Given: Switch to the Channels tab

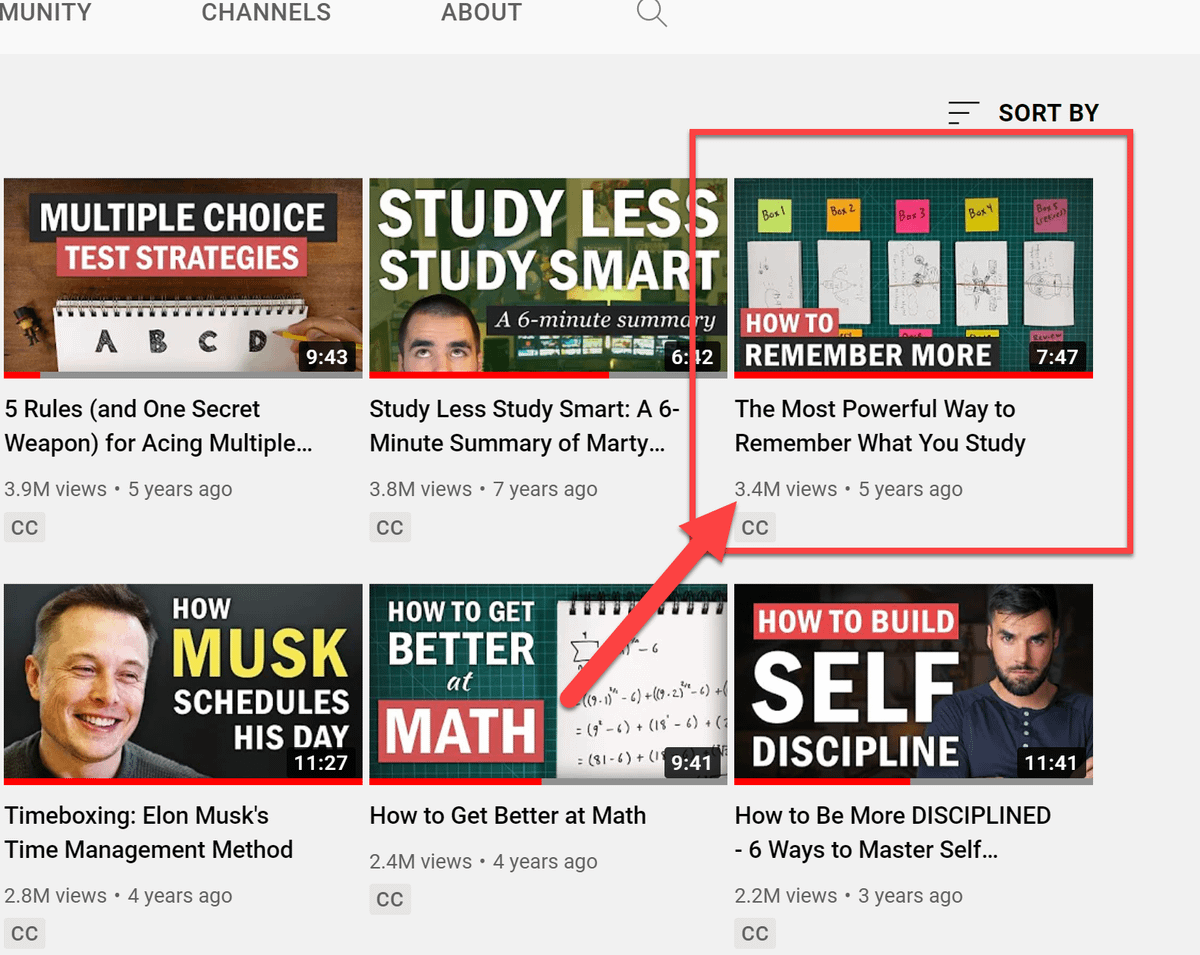Looking at the screenshot, I should pyautogui.click(x=266, y=13).
